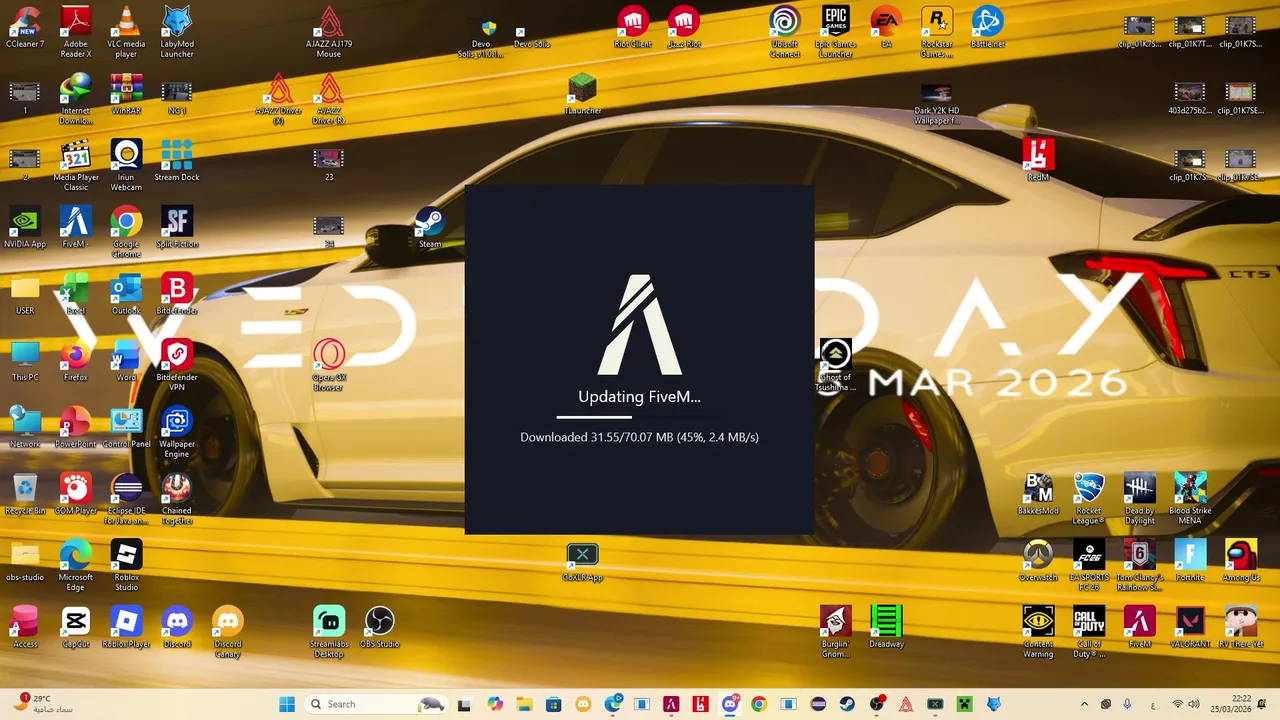Open the Battle.net desktop shortcut
The image size is (1280, 720).
tap(987, 28)
